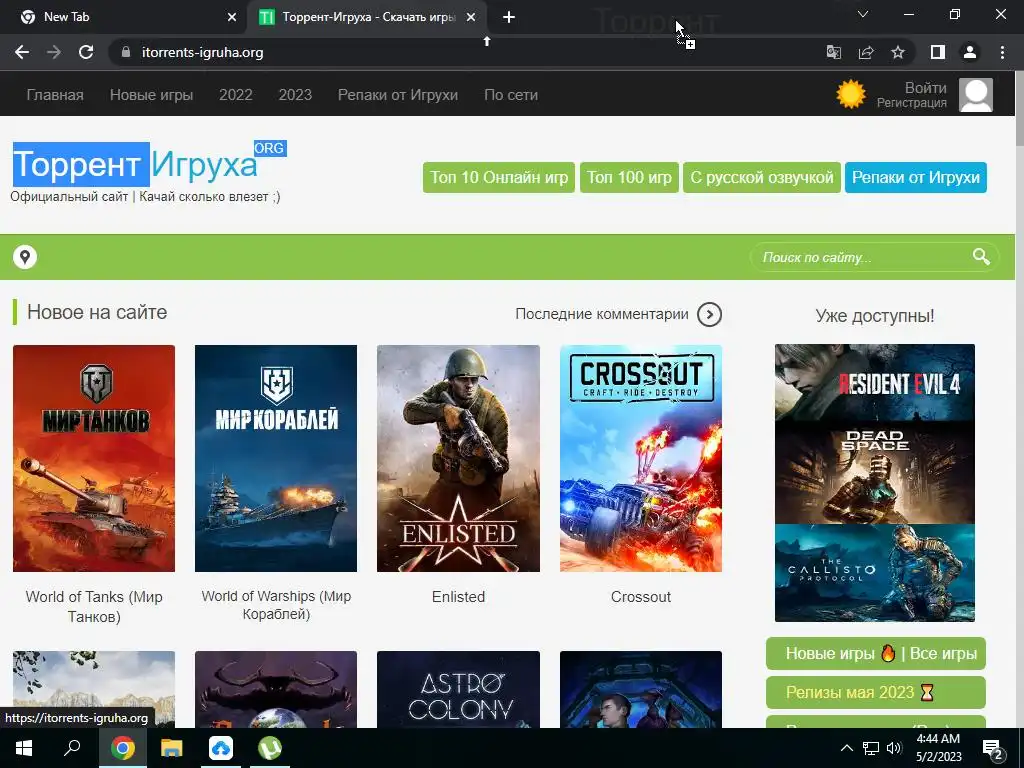Image resolution: width=1024 pixels, height=768 pixels.
Task: Open the Dead Space banner
Action: (x=874, y=473)
